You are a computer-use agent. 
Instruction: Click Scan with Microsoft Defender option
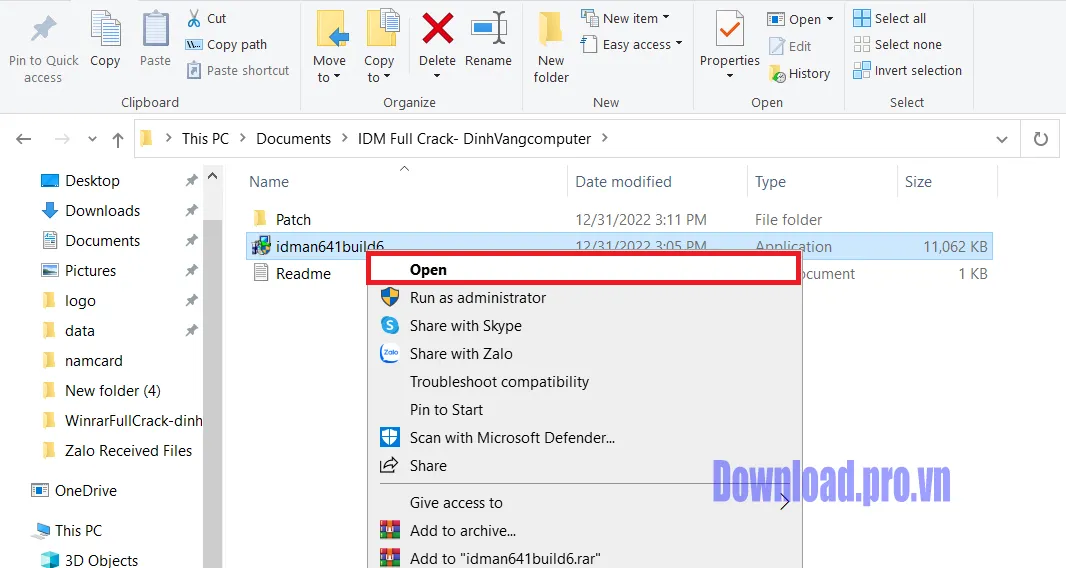point(511,437)
